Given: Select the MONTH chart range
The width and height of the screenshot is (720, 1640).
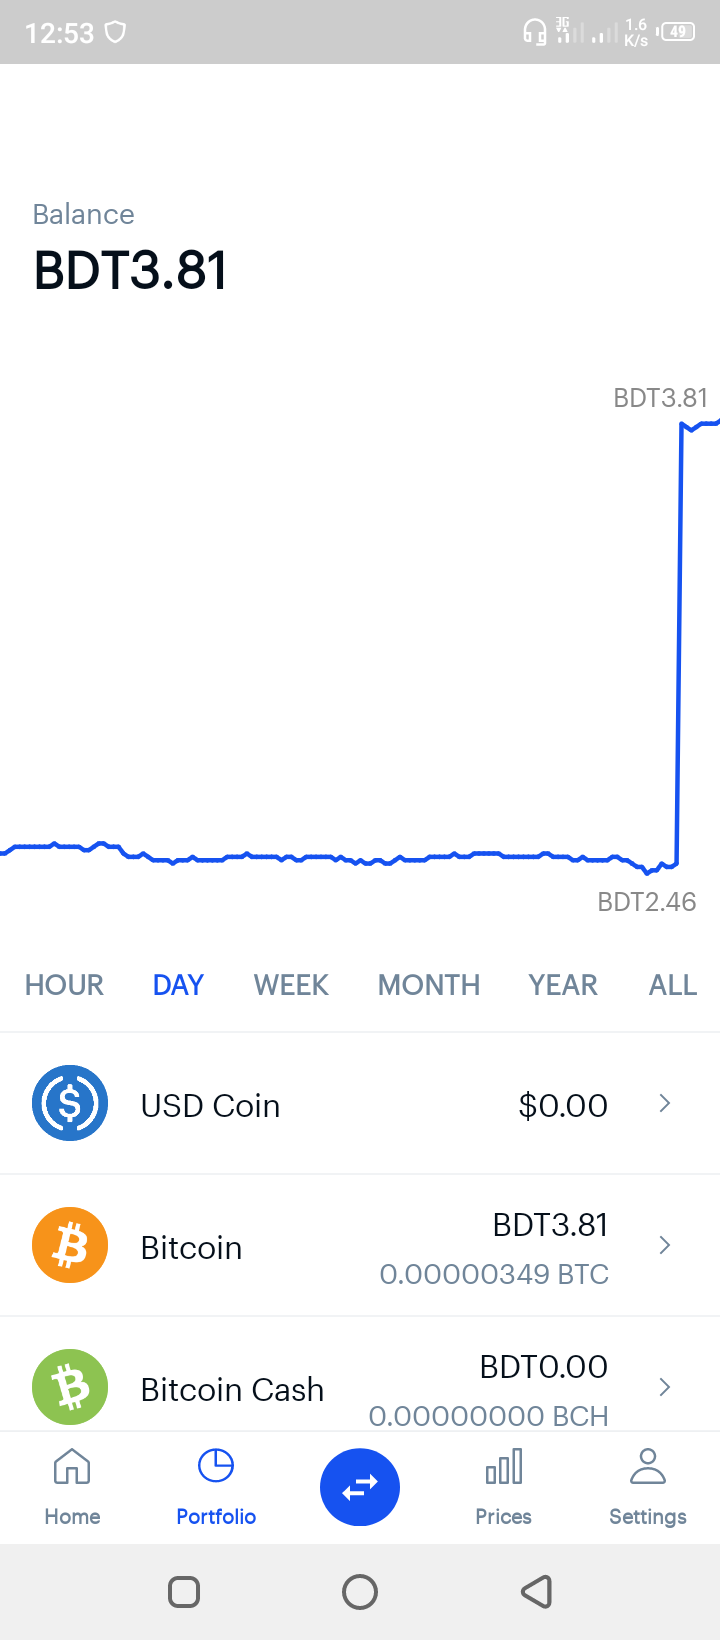Looking at the screenshot, I should (429, 985).
